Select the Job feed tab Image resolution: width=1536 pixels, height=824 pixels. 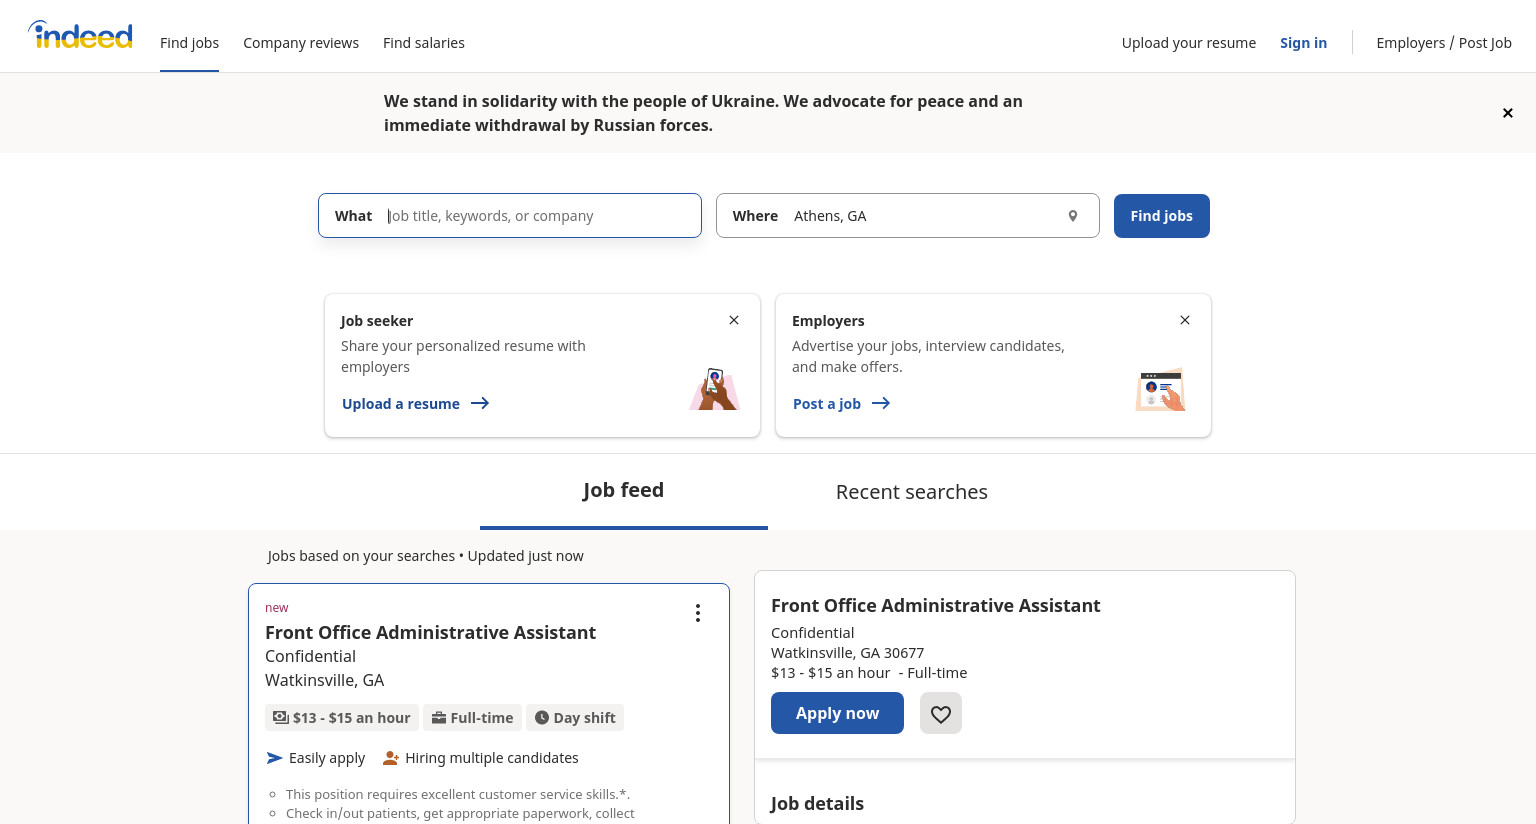click(x=624, y=491)
